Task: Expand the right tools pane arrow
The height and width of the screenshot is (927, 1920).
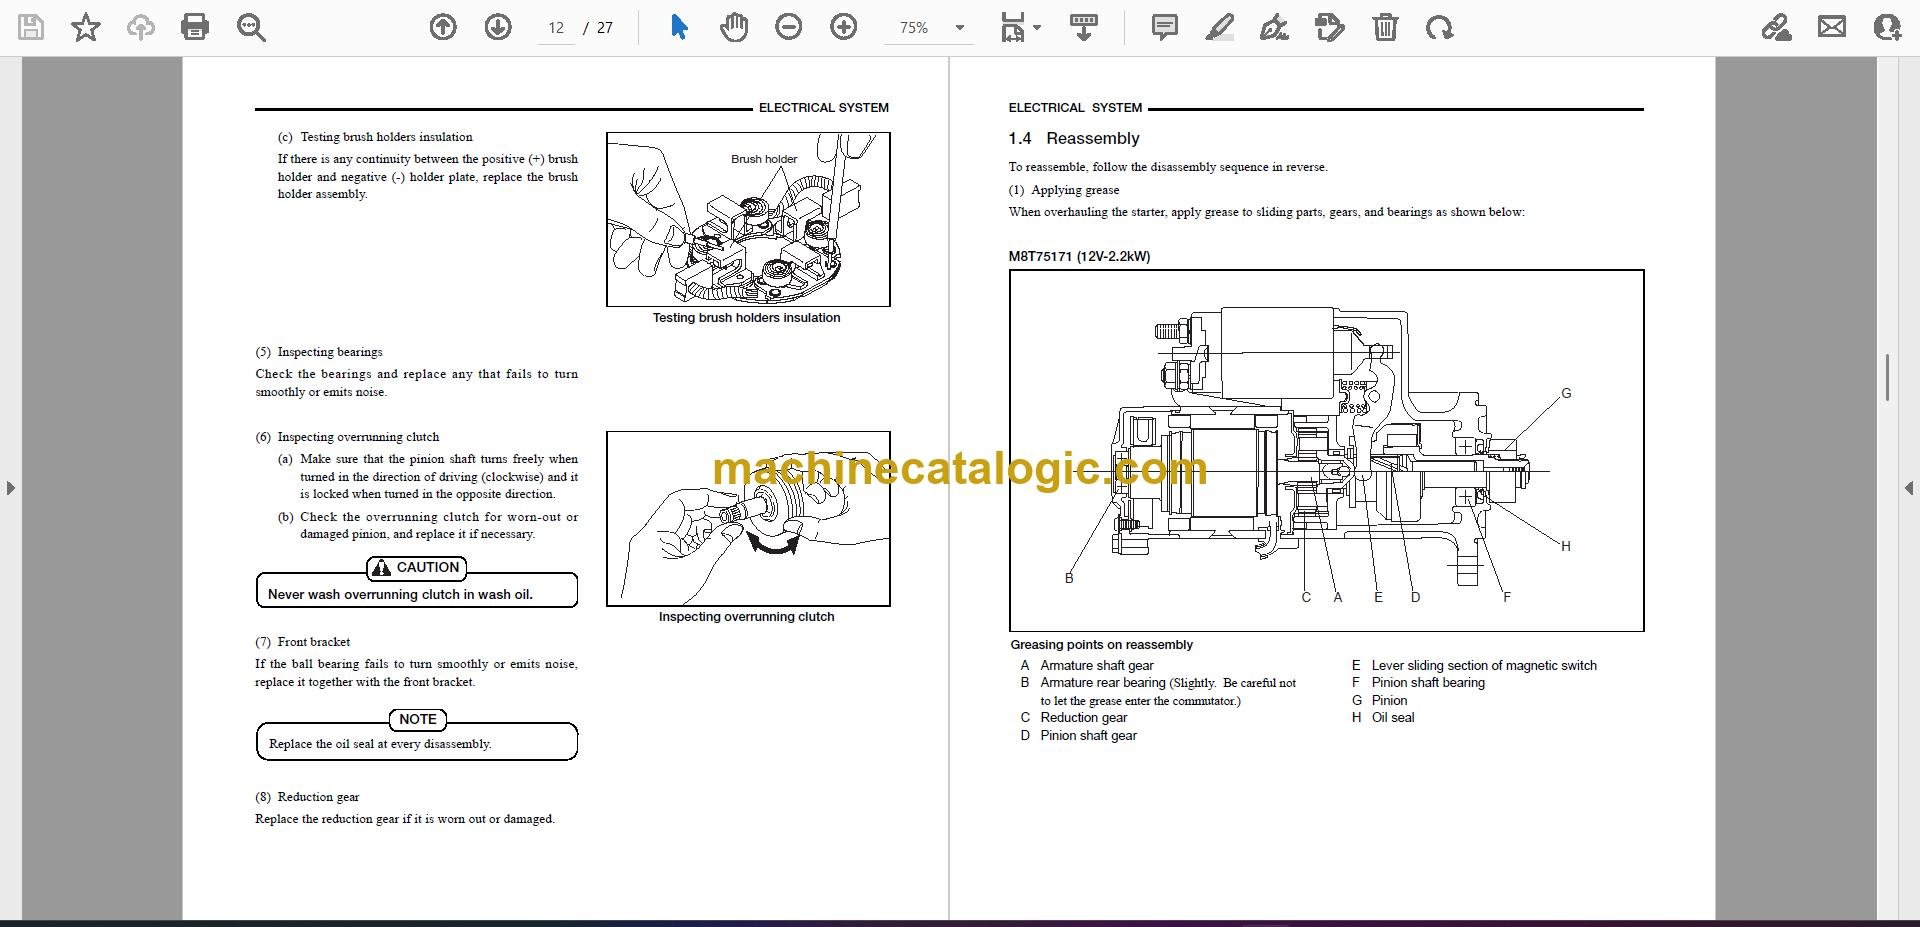Action: 1909,488
